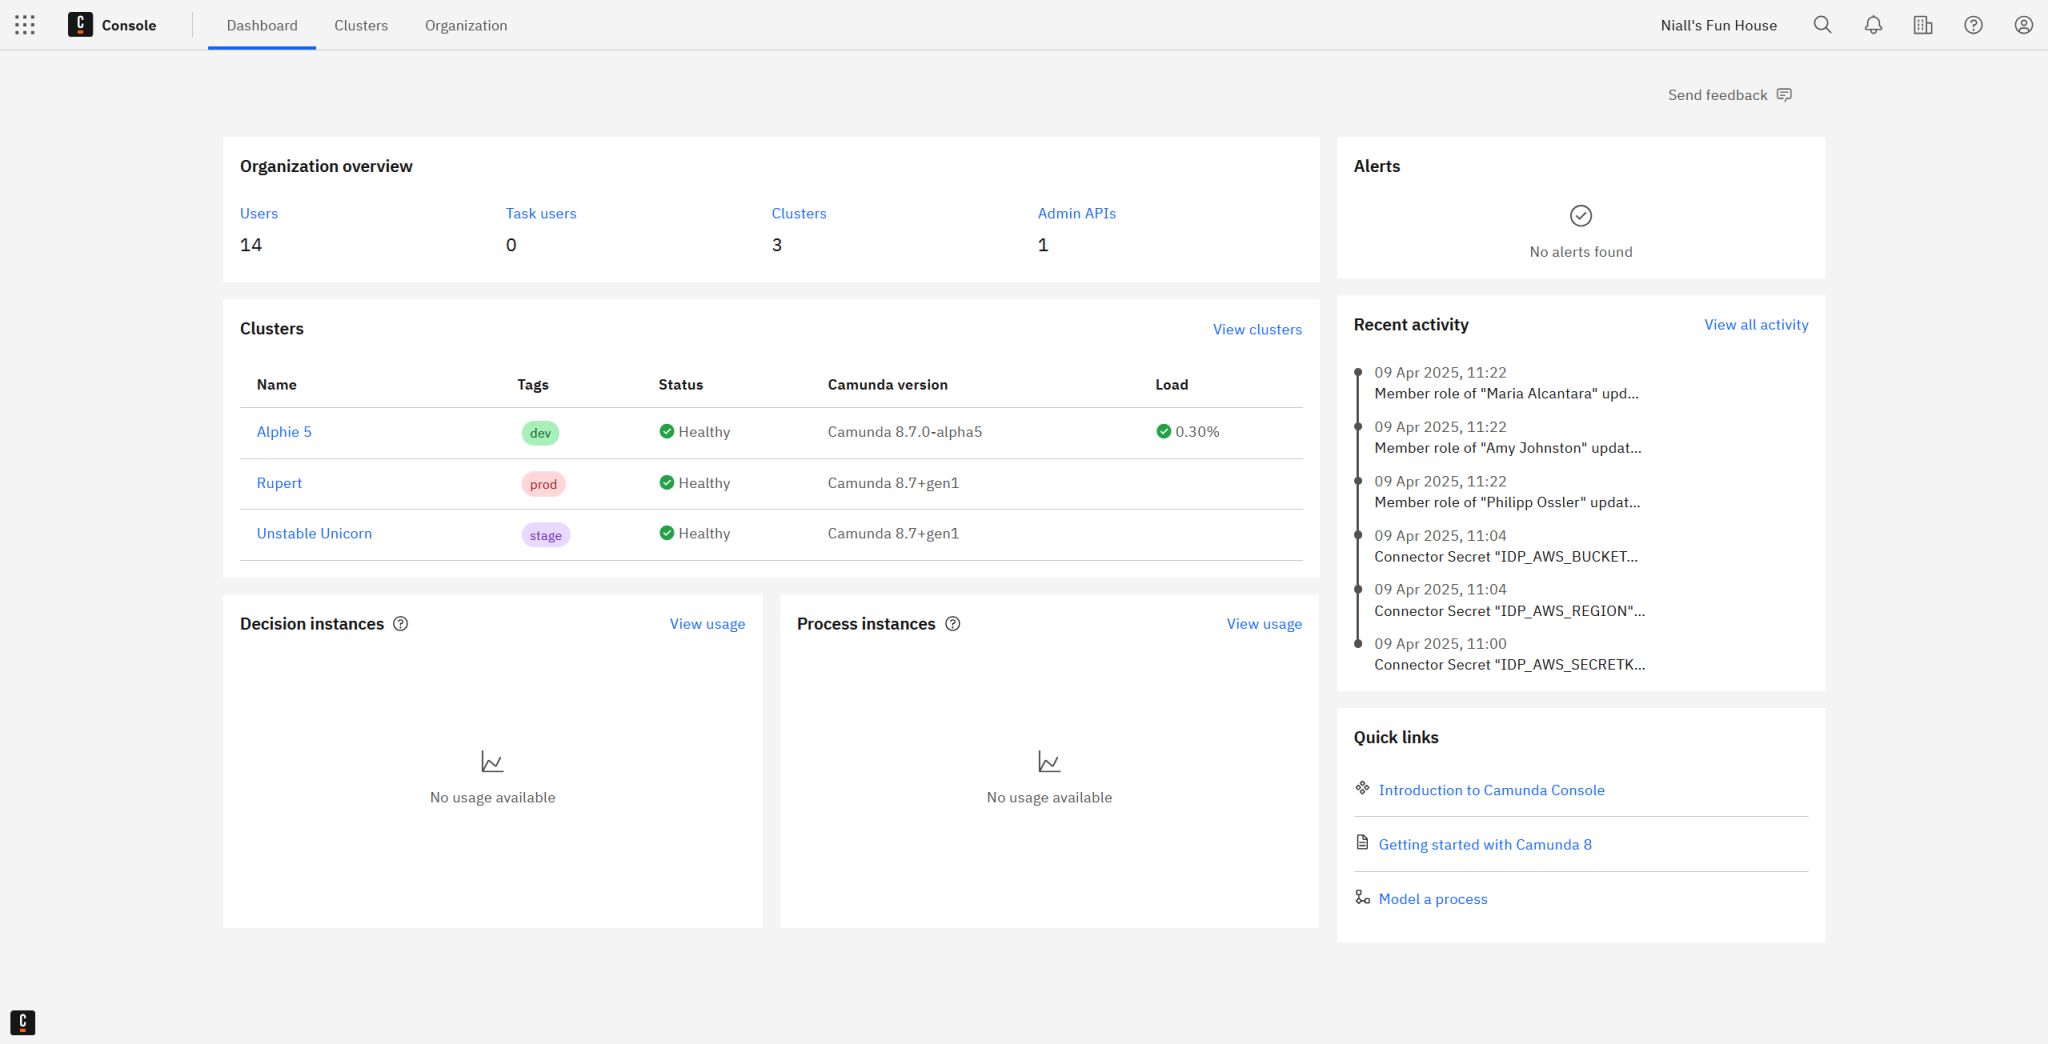Switch to the Organization tab
Screen dimensions: 2048x1044
pyautogui.click(x=465, y=25)
